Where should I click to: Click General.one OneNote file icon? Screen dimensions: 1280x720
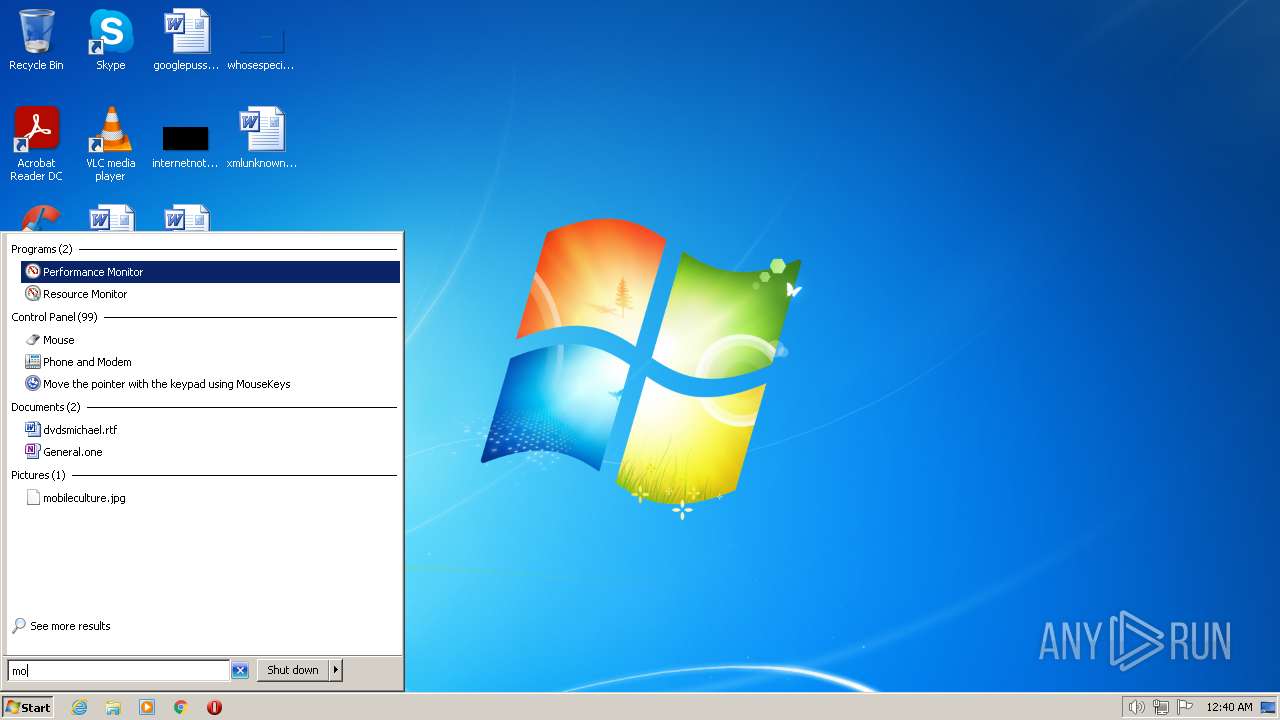[x=33, y=452]
